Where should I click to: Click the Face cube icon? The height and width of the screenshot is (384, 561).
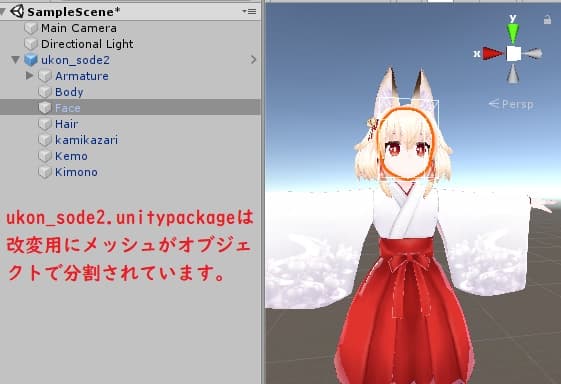point(45,108)
